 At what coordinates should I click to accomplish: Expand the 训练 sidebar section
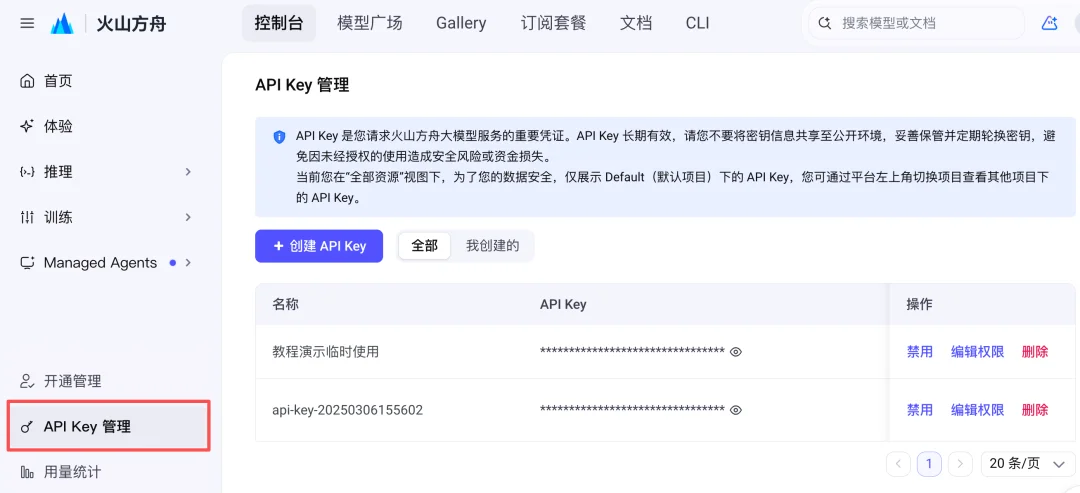(188, 218)
